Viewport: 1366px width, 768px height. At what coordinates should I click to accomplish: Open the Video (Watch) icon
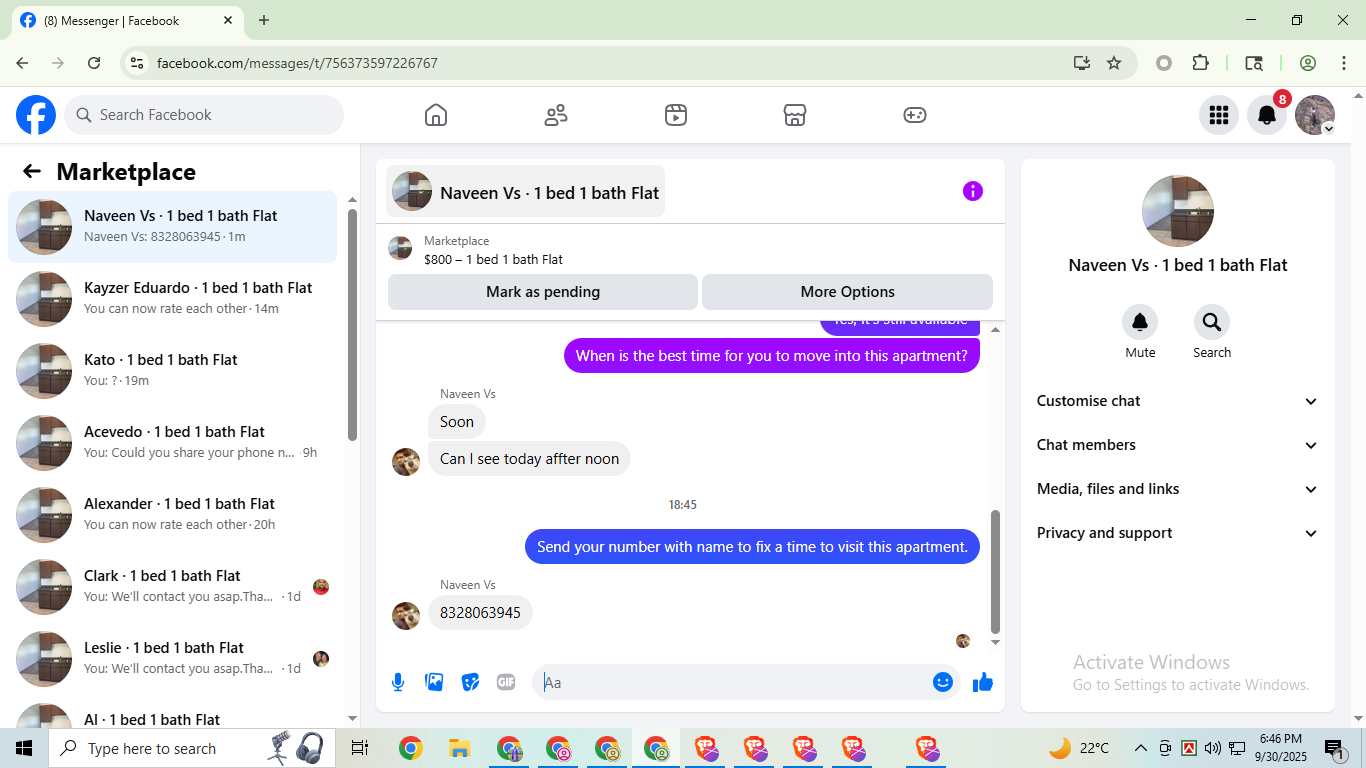tap(676, 115)
